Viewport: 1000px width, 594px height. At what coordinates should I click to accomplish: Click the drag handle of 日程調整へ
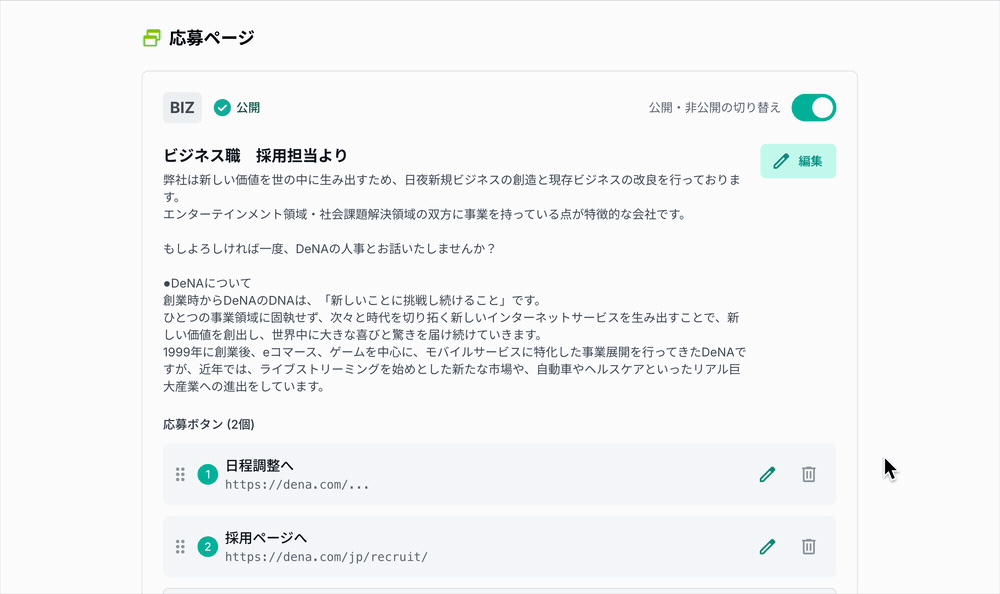click(181, 474)
